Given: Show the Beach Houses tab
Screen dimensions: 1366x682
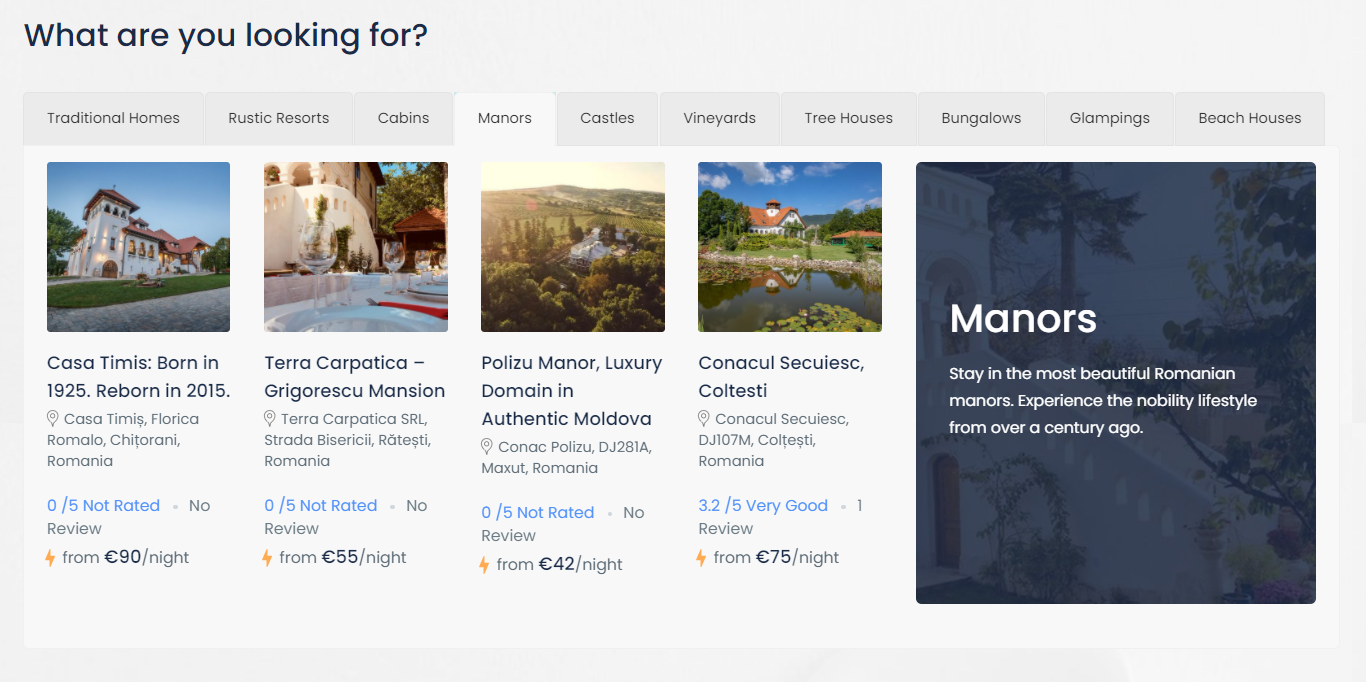Looking at the screenshot, I should 1249,118.
